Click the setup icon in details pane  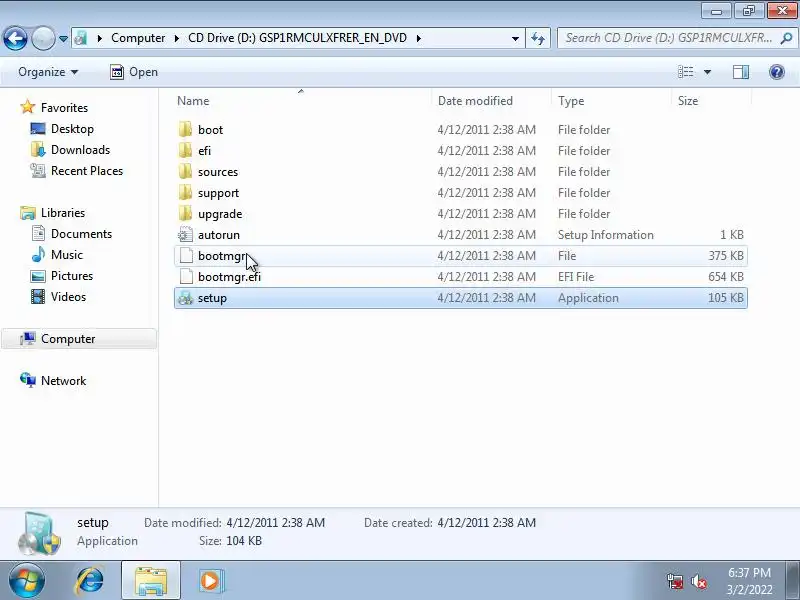coord(39,533)
